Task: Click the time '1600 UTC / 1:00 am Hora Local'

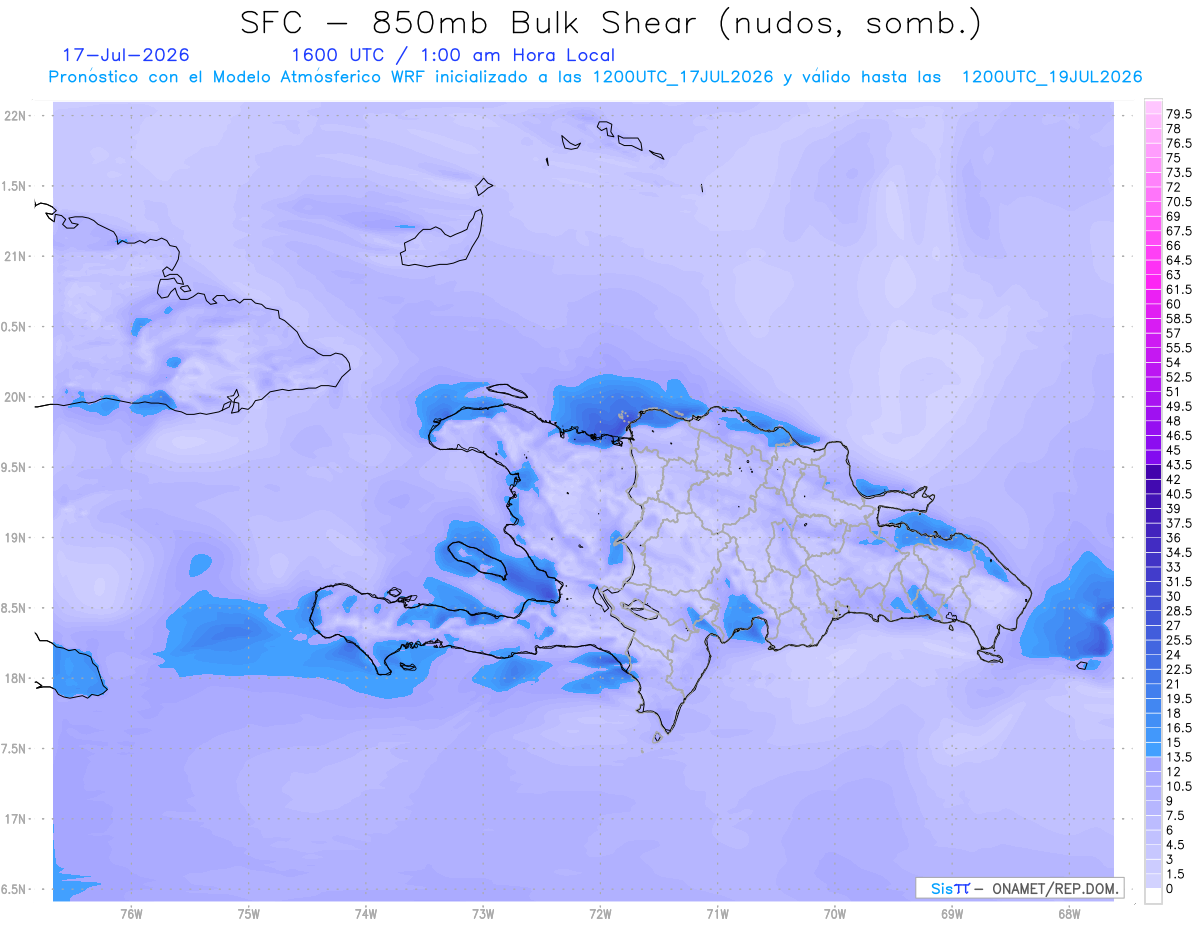Action: point(453,55)
